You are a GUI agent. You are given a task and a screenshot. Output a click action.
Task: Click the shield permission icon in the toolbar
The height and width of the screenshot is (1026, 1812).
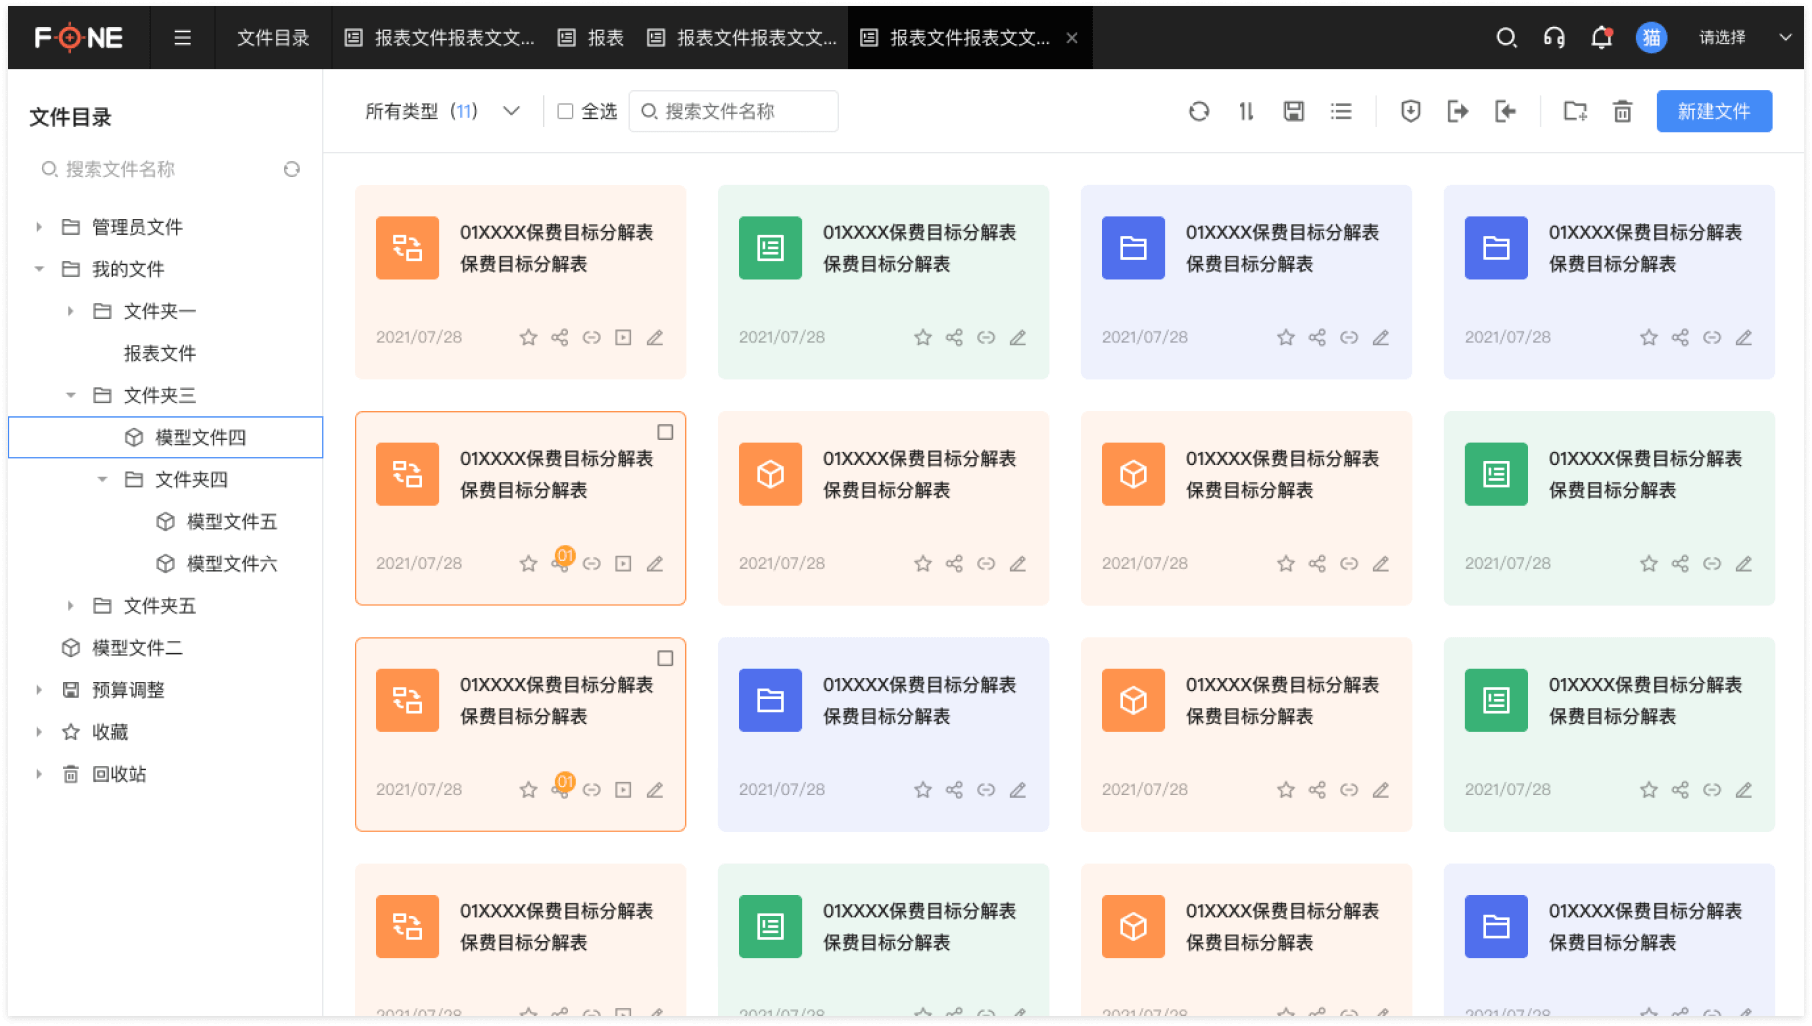1410,111
